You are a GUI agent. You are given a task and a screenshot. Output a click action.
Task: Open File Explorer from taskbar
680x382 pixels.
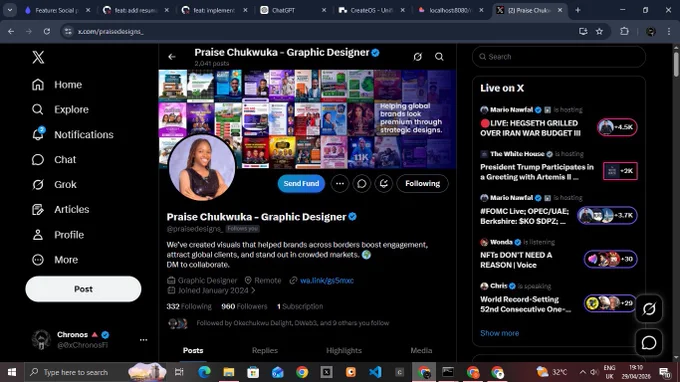tap(229, 372)
